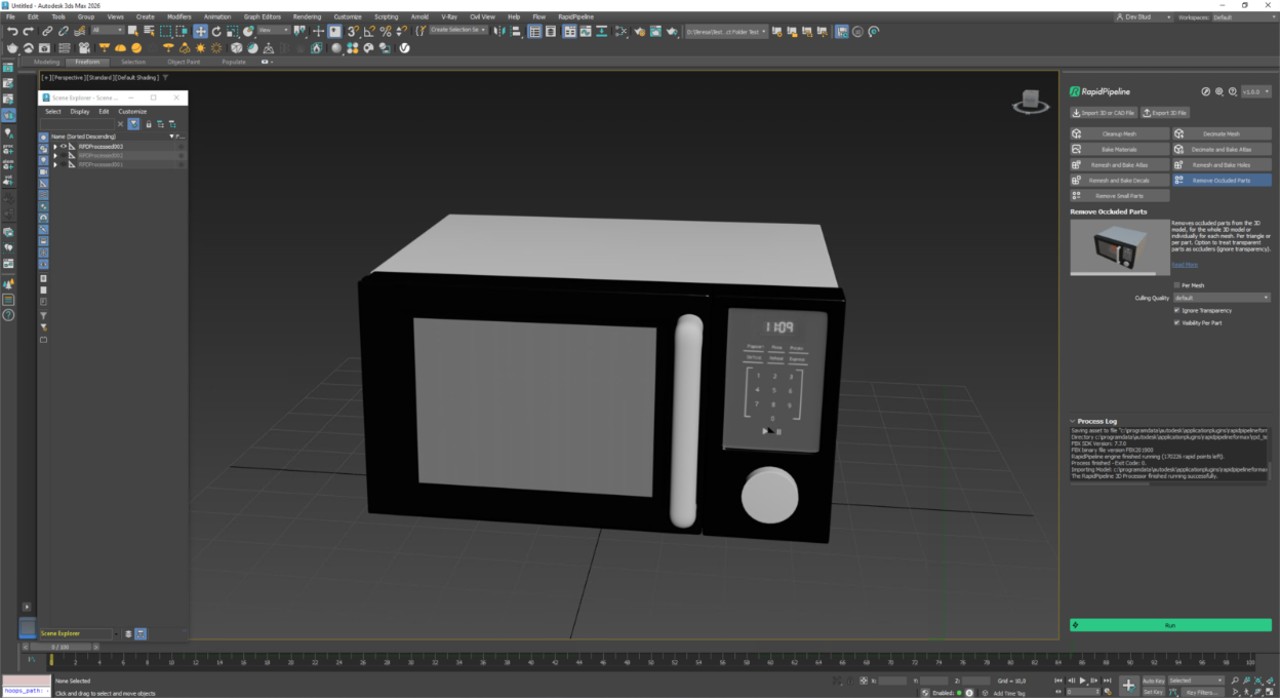This screenshot has height=698, width=1280.
Task: Follow the Read More link
Action: [1185, 264]
